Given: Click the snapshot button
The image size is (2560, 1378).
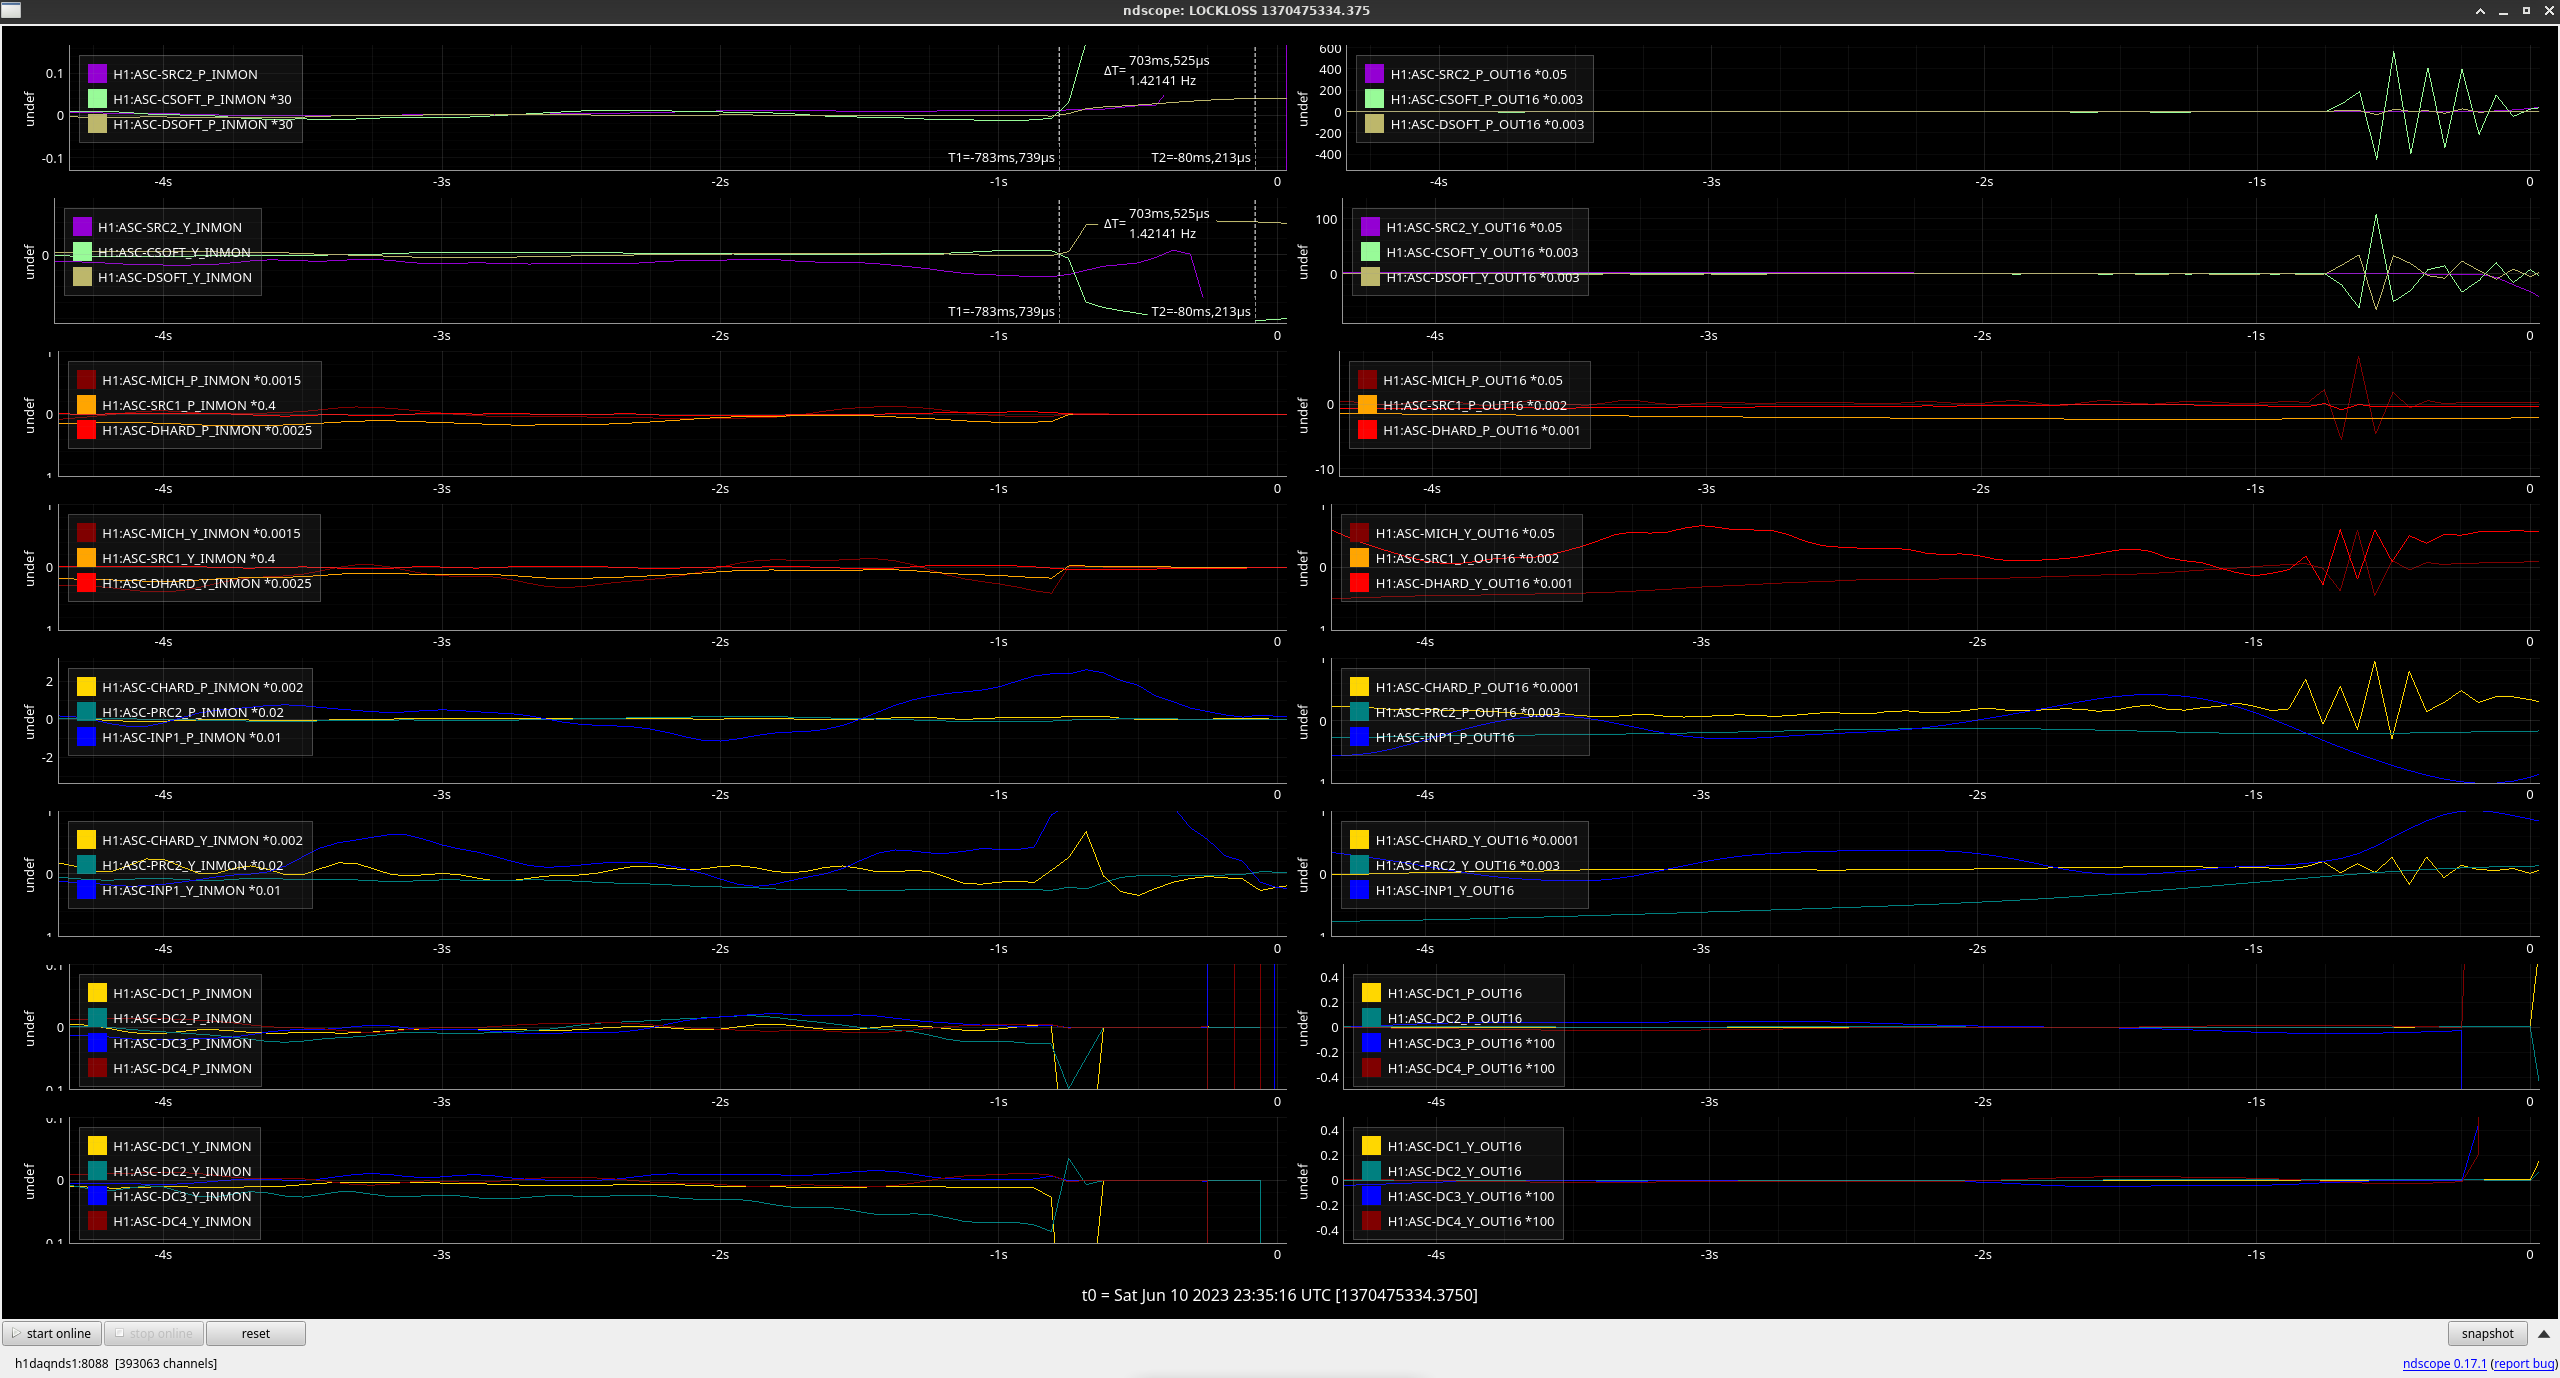Looking at the screenshot, I should [x=2486, y=1333].
